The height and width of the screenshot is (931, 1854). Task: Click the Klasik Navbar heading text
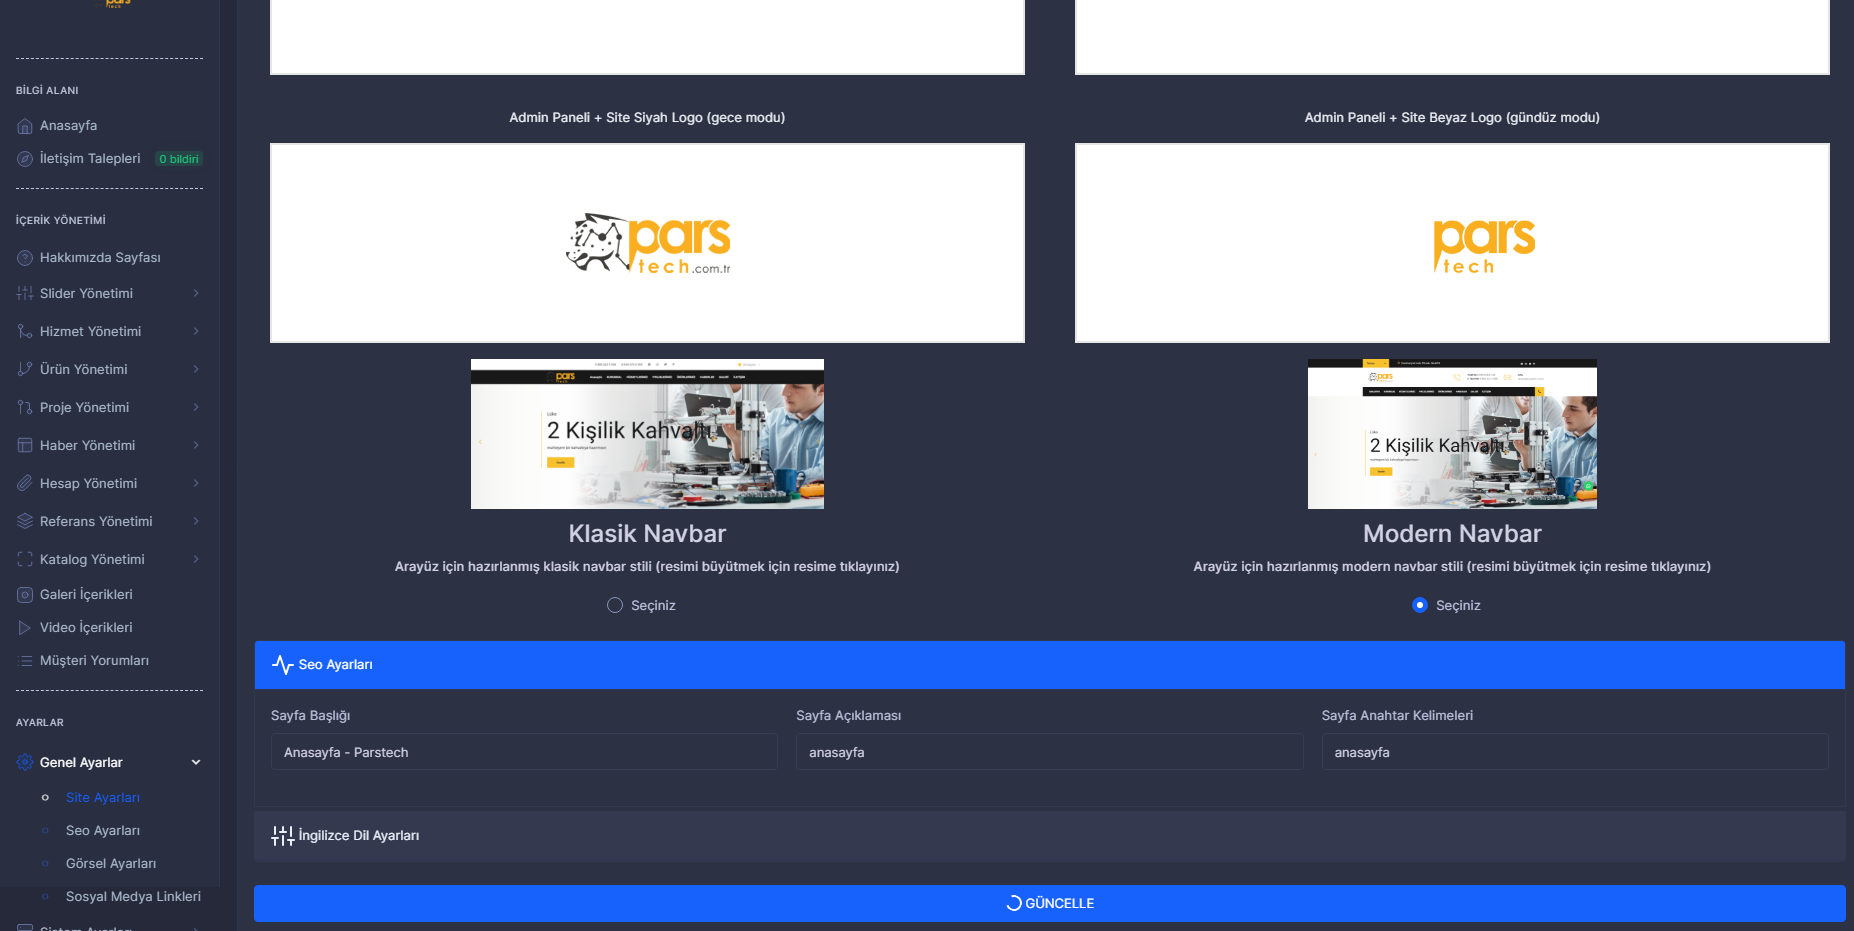click(647, 534)
